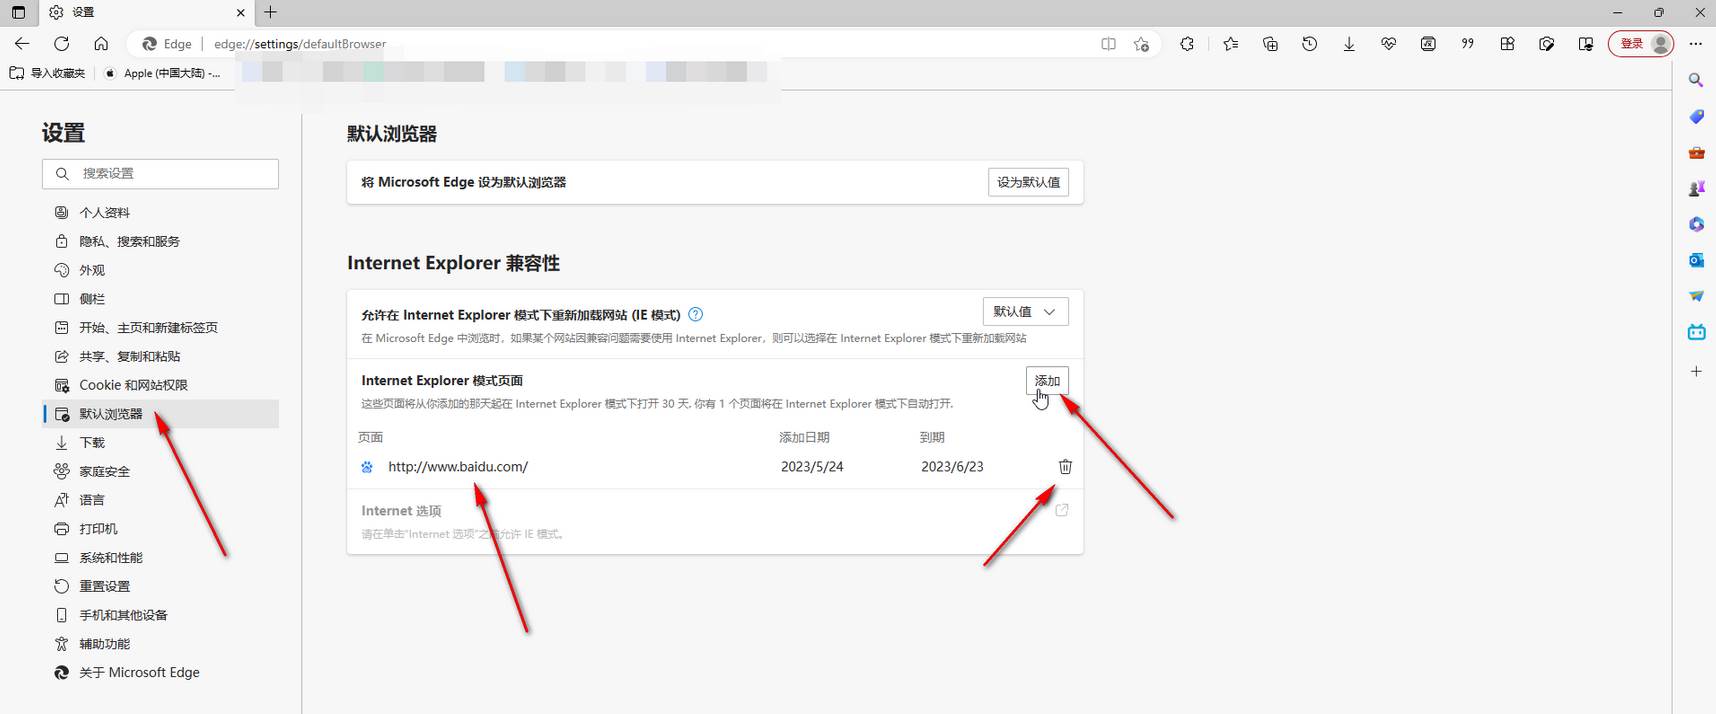Screen dimensions: 1716x714
Task: Open the sidebar Games chess icon
Action: [x=1696, y=188]
